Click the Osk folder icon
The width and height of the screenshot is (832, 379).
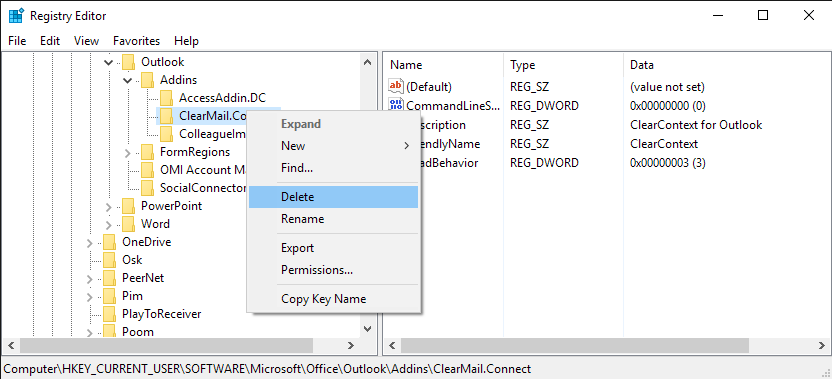[x=109, y=260]
